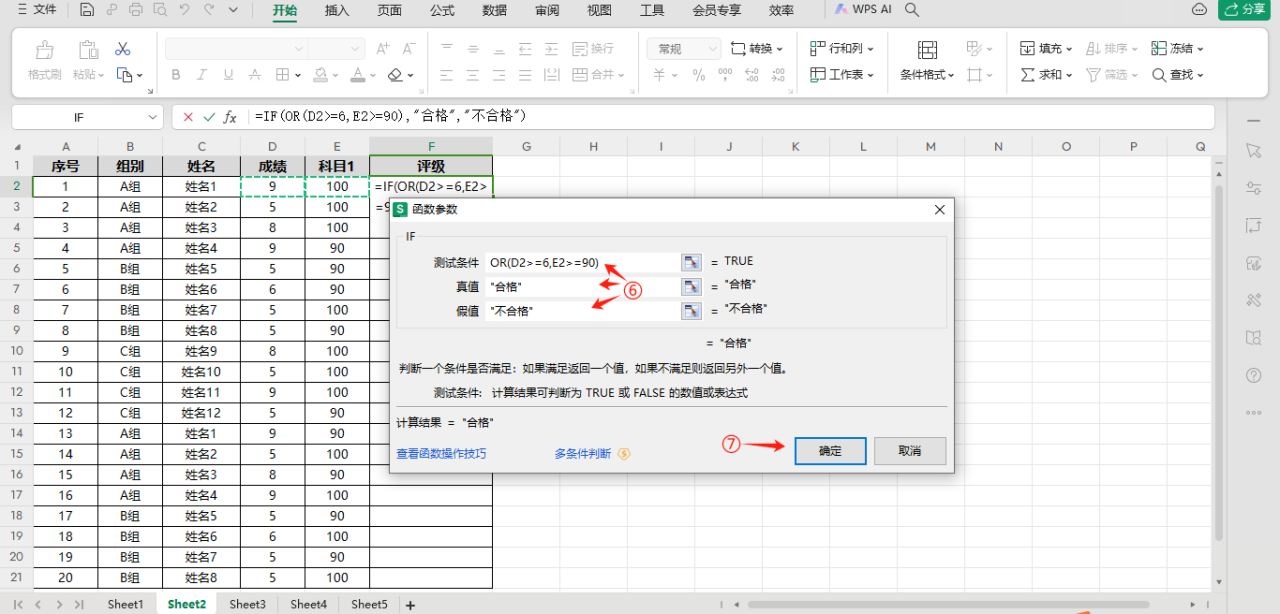
Task: Click into the 真值 input field
Action: [582, 286]
